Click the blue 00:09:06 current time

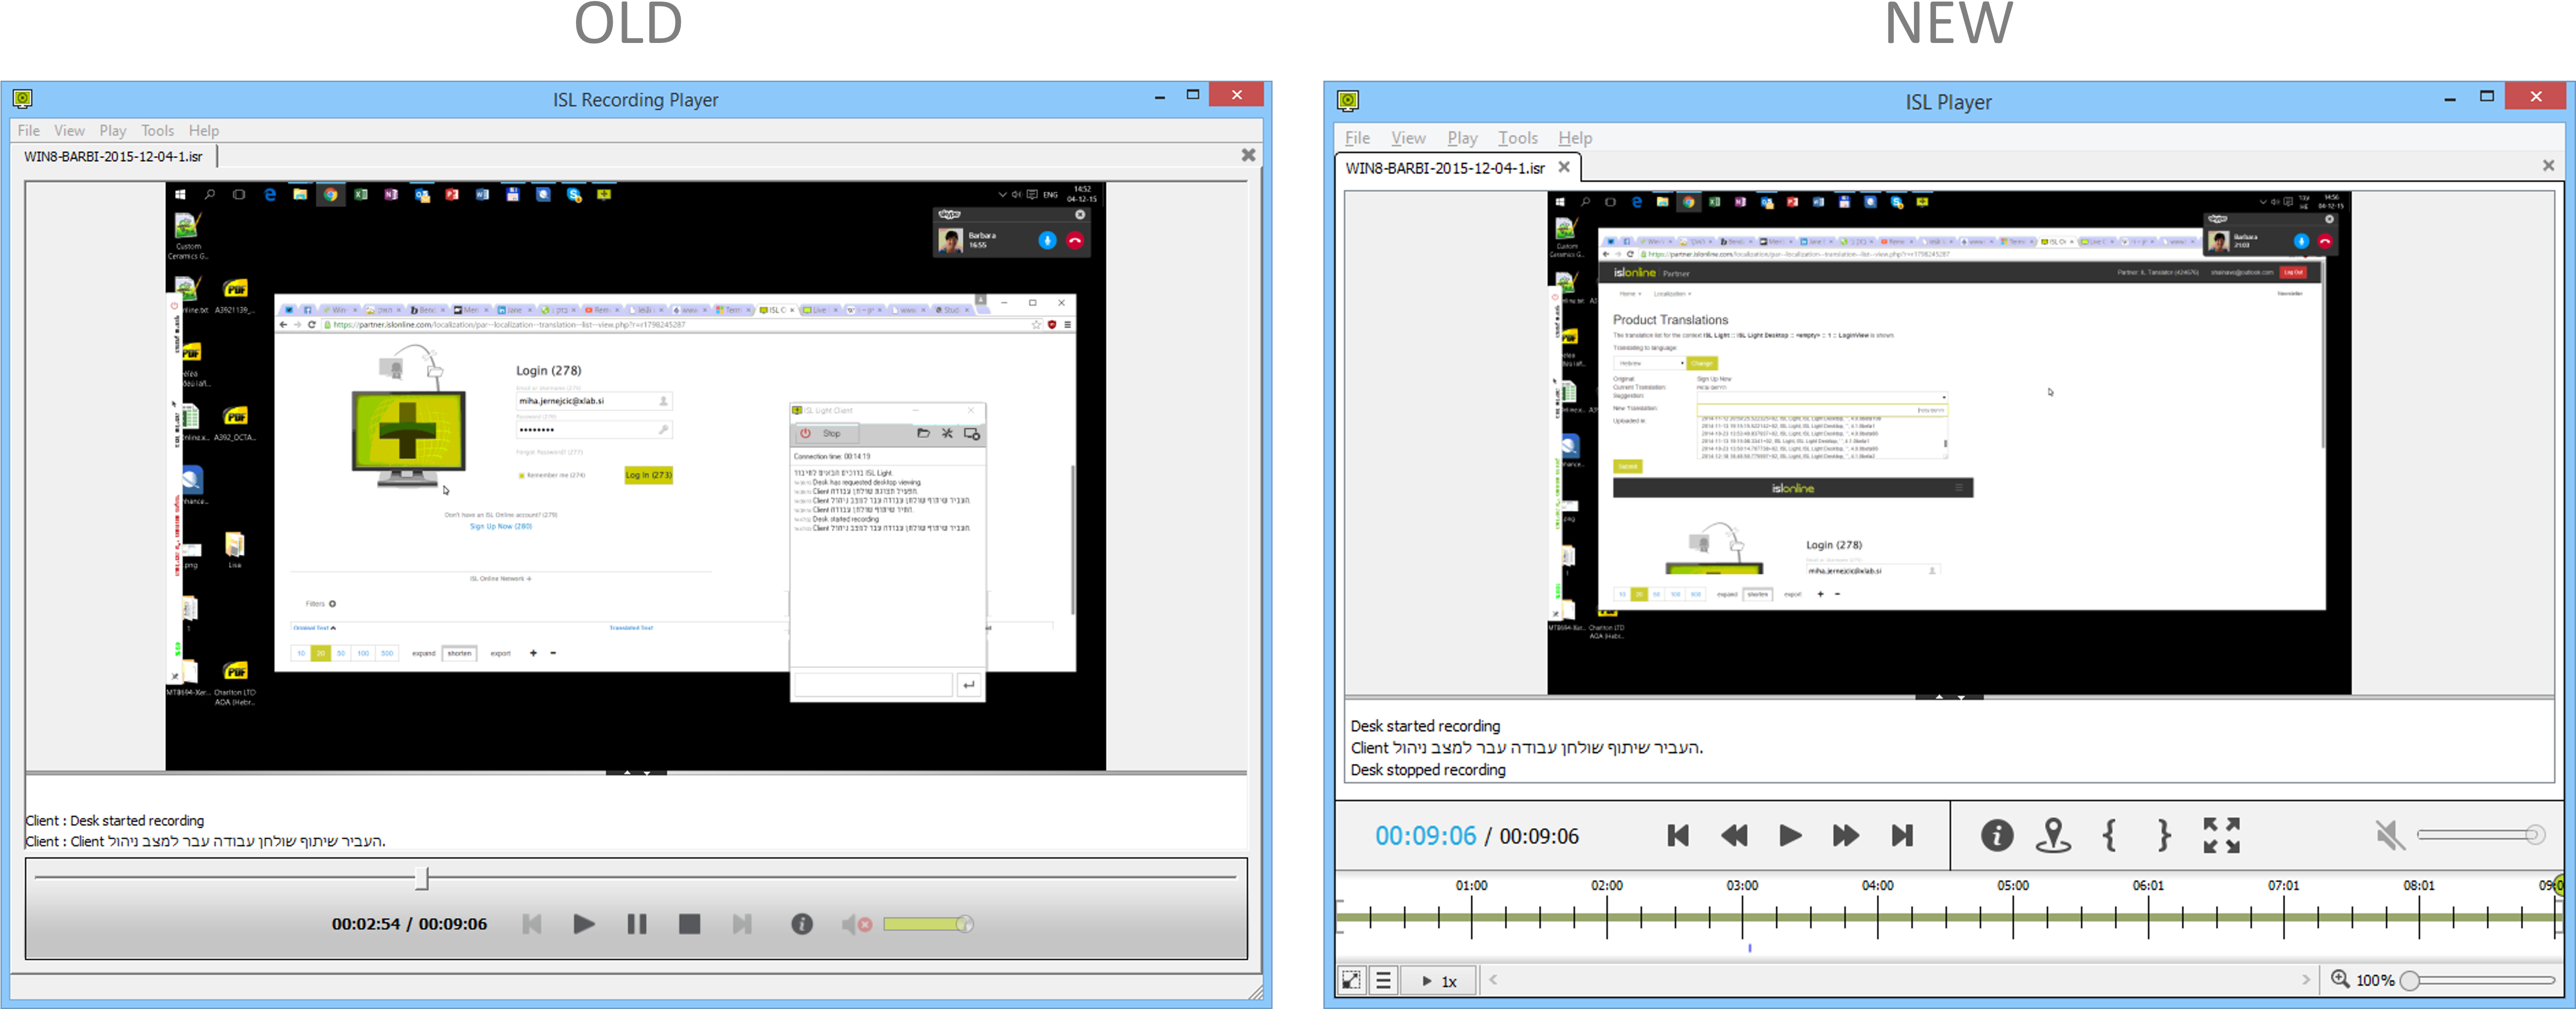point(1425,836)
